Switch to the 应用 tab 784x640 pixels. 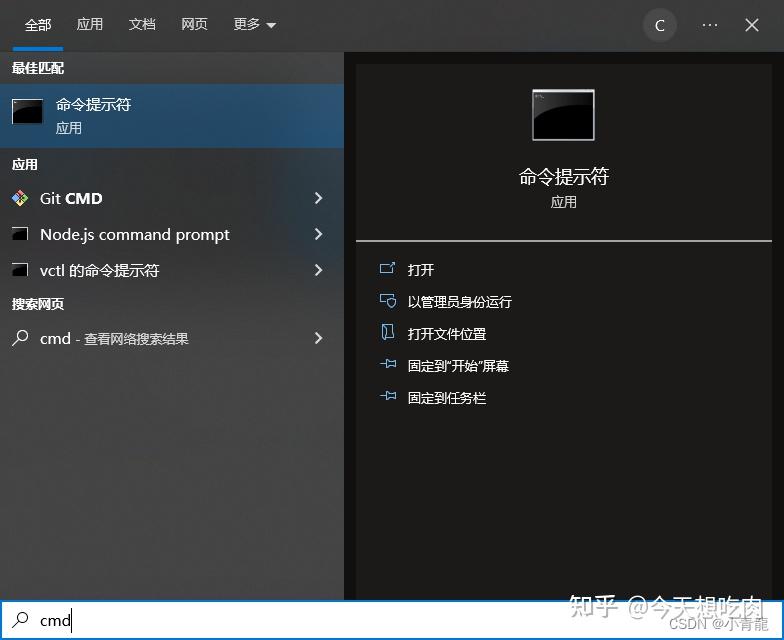click(x=90, y=24)
